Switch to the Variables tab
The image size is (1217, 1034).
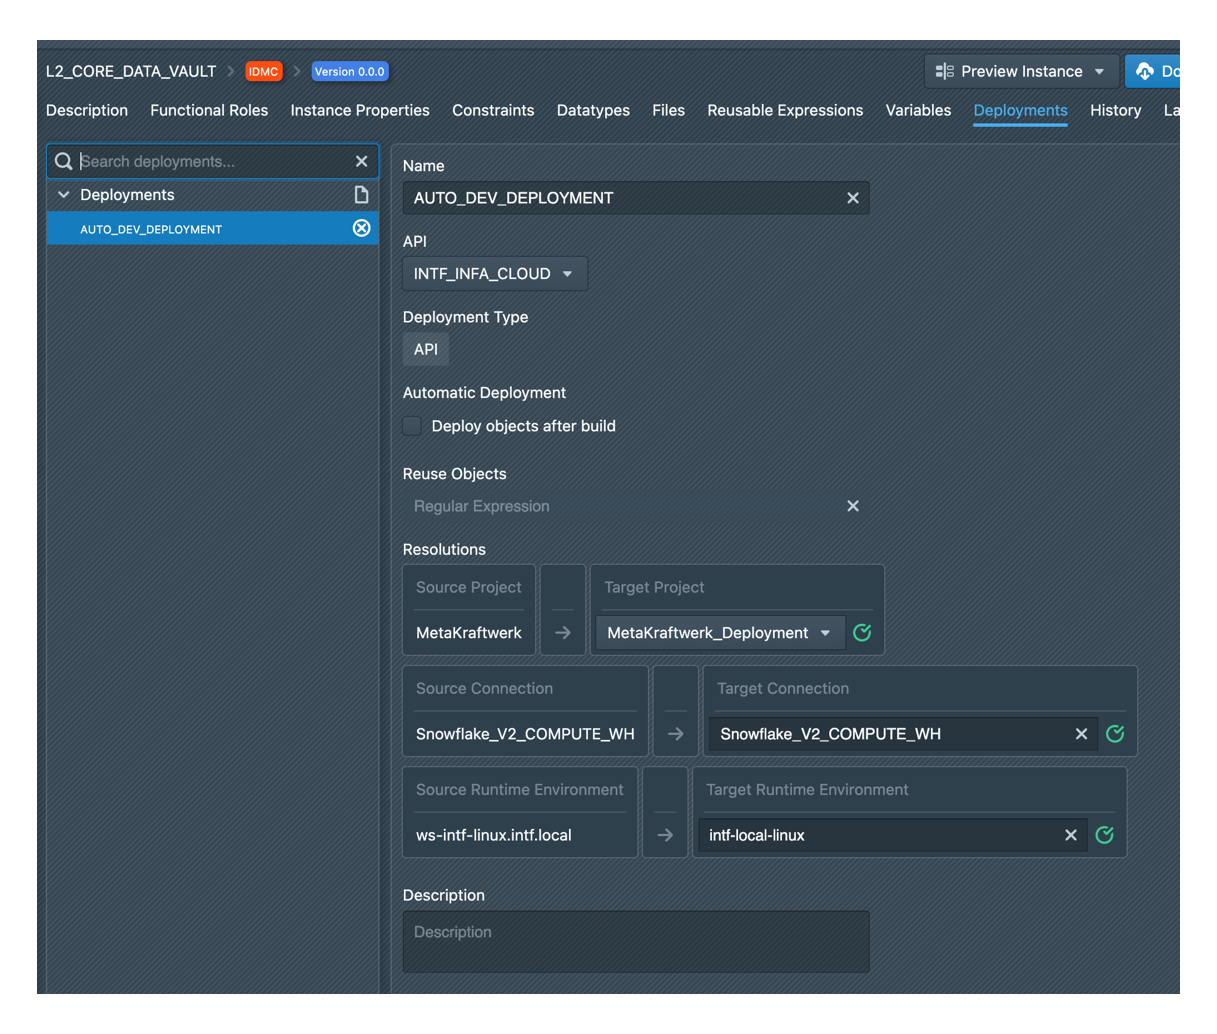tap(917, 110)
